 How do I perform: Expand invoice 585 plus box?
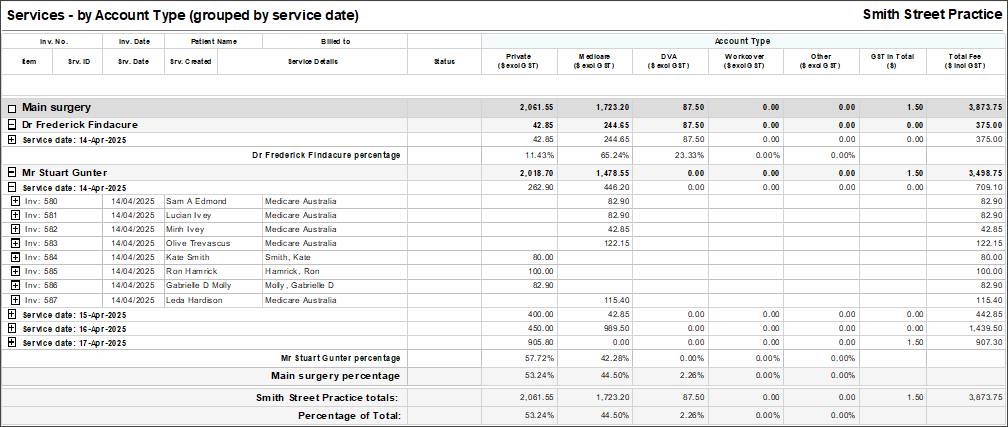15,271
